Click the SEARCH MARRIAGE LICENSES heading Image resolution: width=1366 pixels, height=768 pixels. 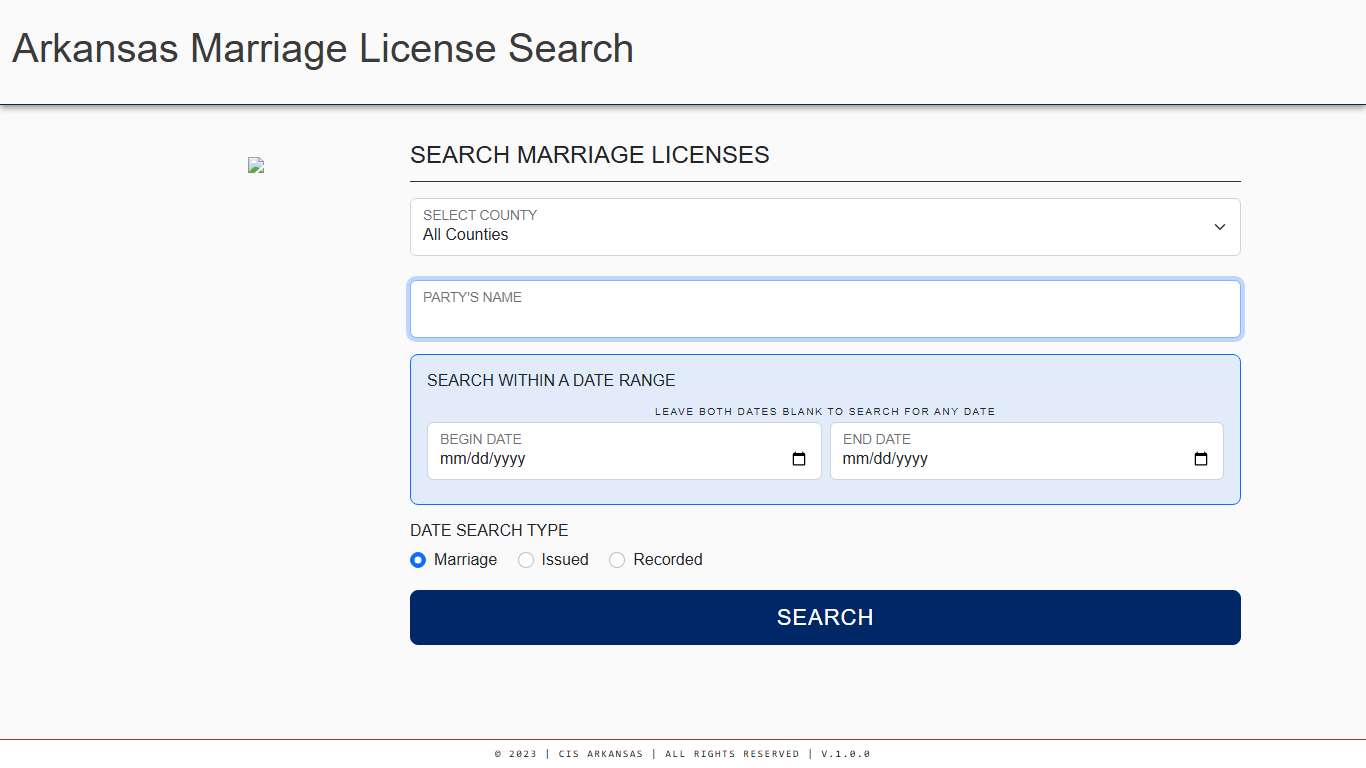589,155
